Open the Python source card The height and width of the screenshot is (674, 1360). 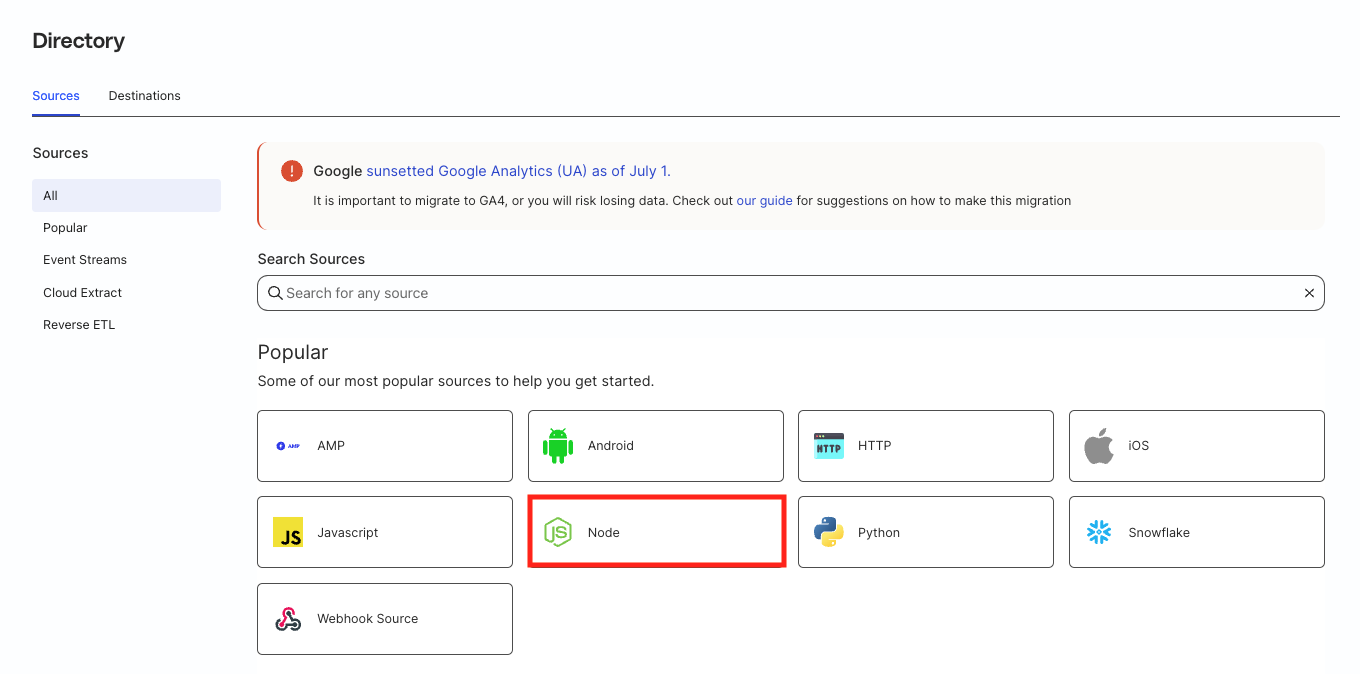click(x=926, y=532)
